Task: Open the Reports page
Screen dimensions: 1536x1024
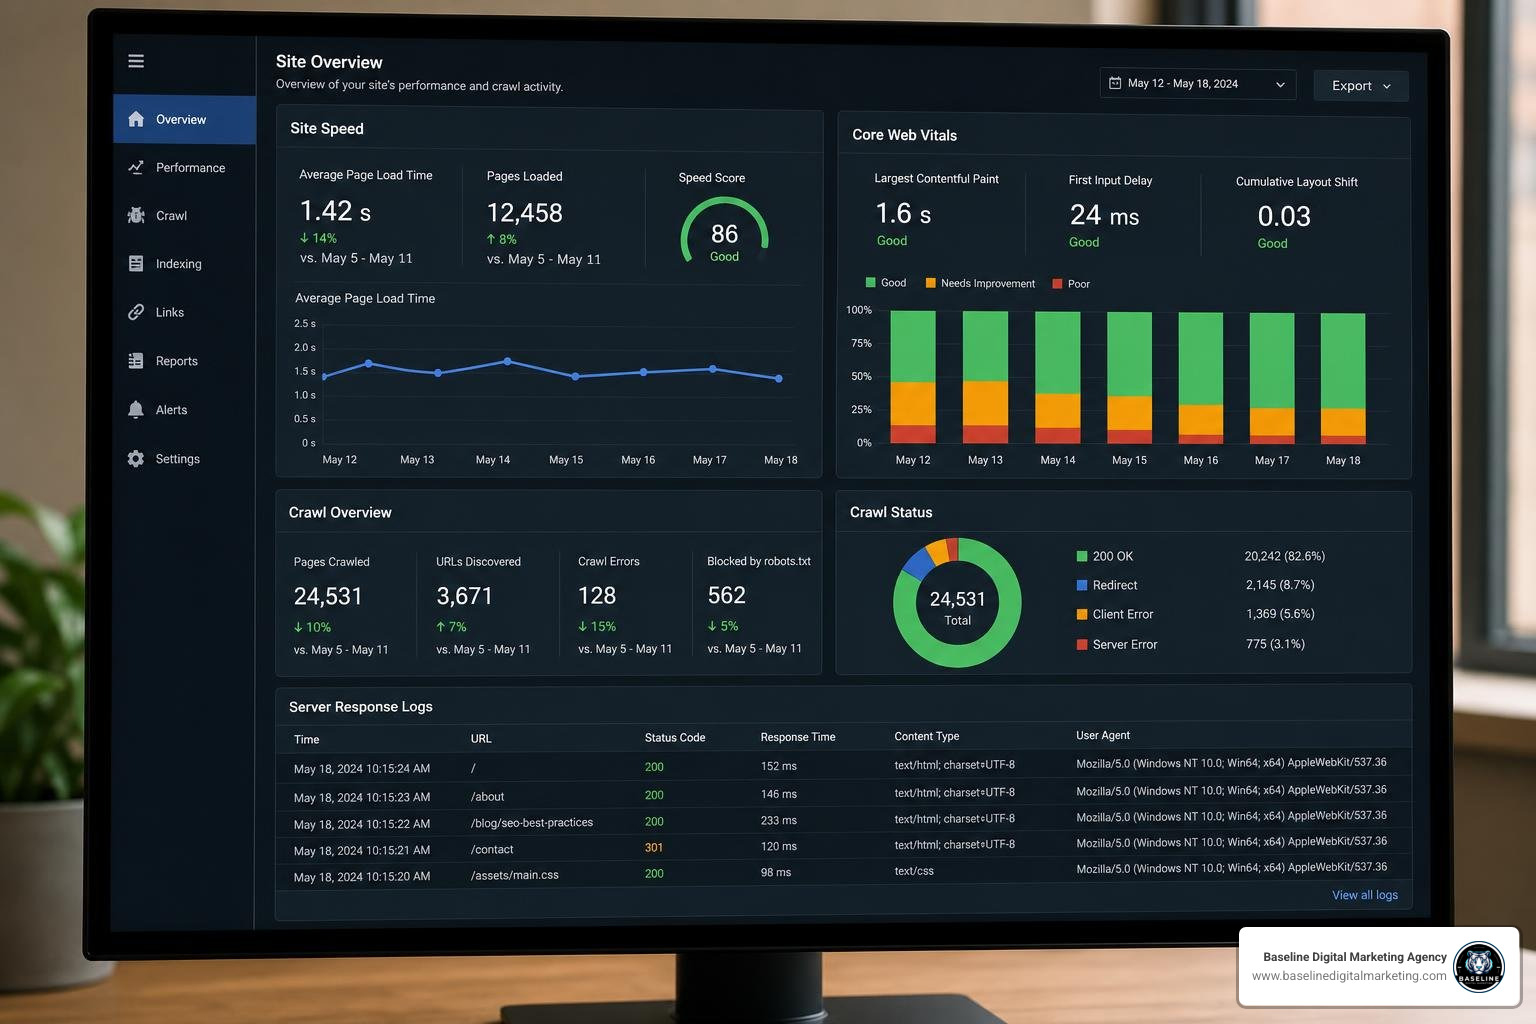Action: click(184, 361)
